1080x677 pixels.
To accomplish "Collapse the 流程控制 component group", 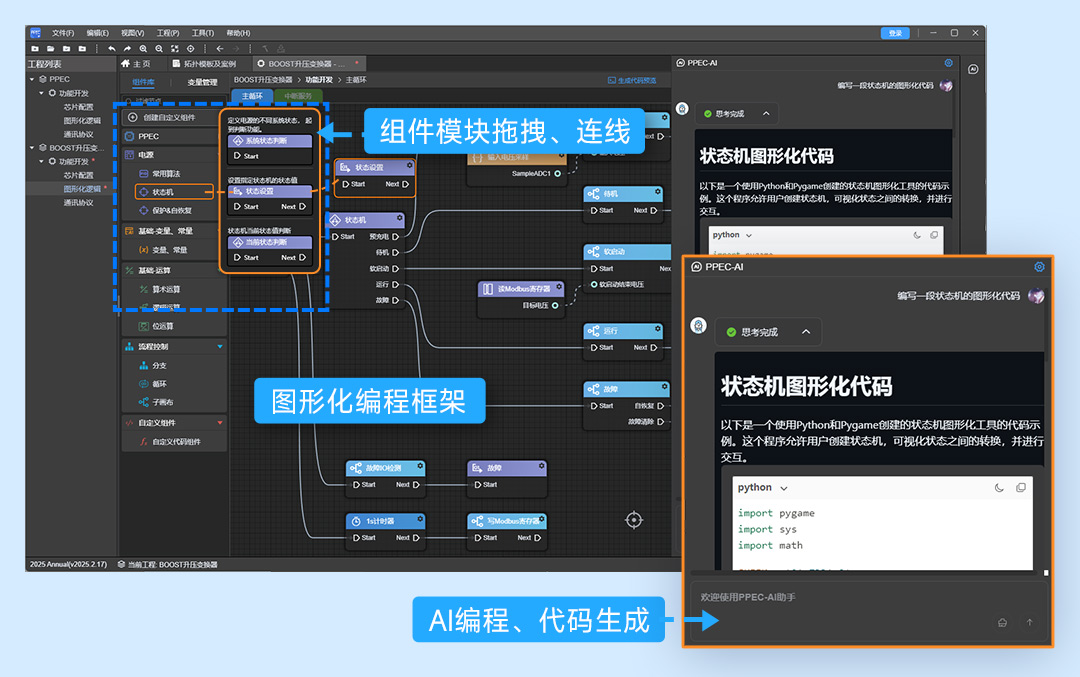I will pos(220,347).
